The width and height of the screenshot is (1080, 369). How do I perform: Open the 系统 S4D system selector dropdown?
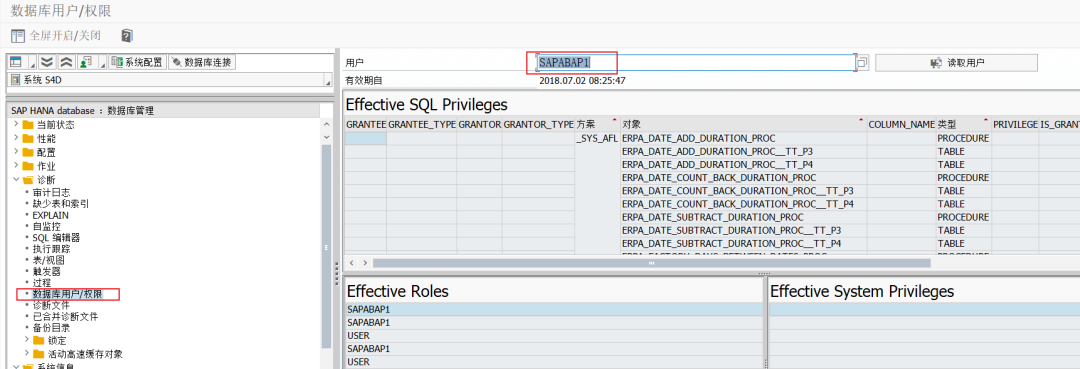(170, 80)
